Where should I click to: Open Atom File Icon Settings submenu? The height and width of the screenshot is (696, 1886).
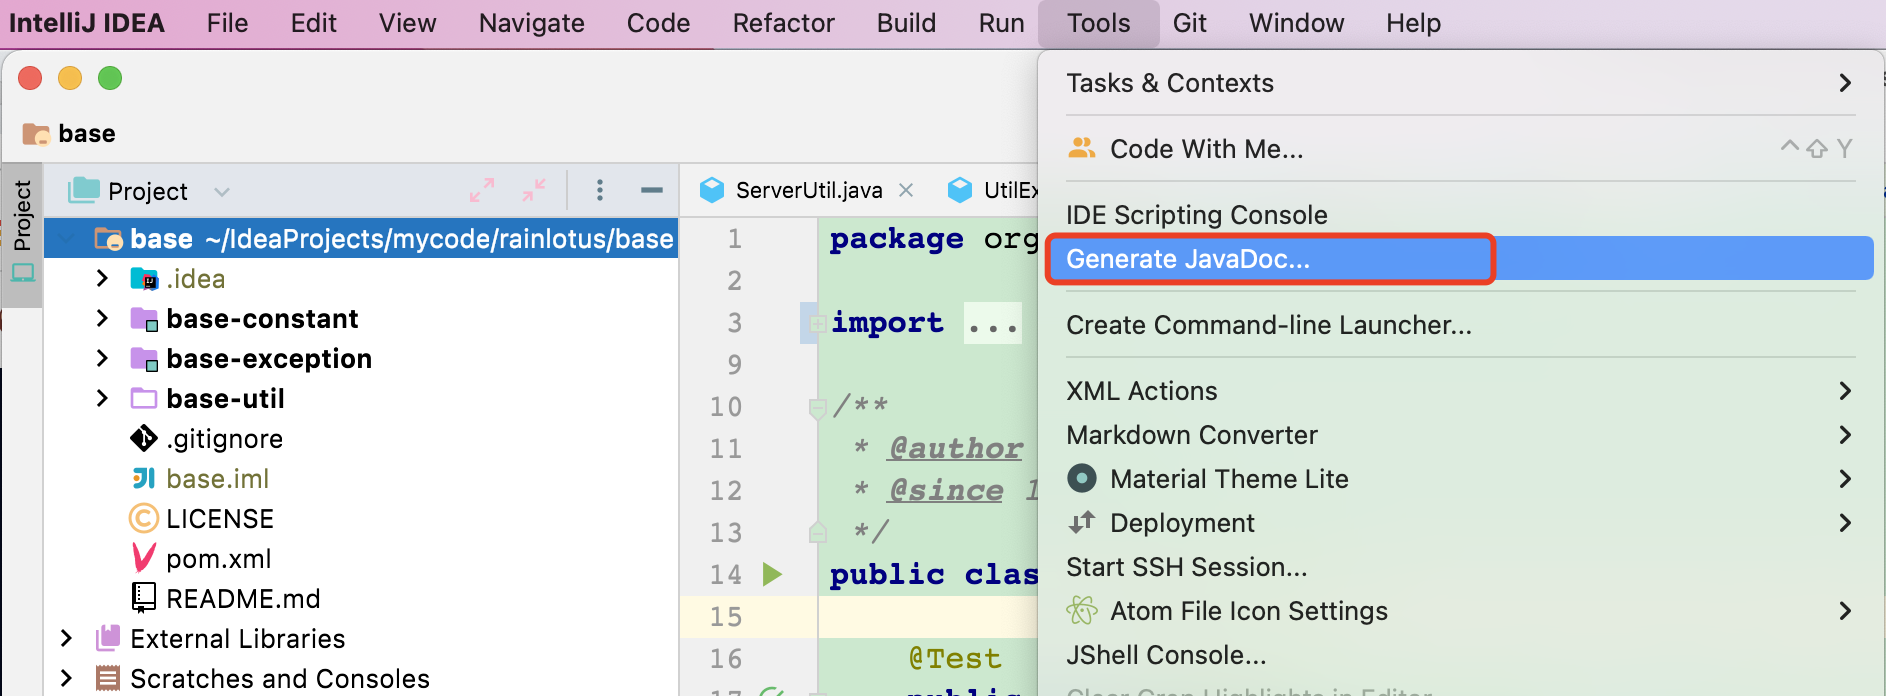point(1460,611)
